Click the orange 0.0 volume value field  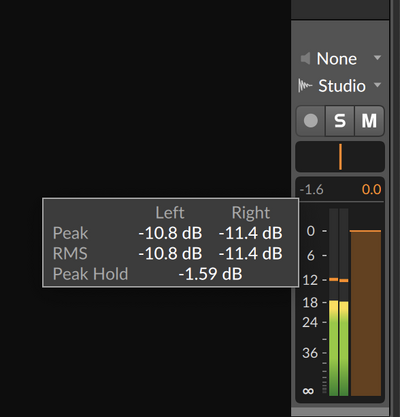coord(371,190)
